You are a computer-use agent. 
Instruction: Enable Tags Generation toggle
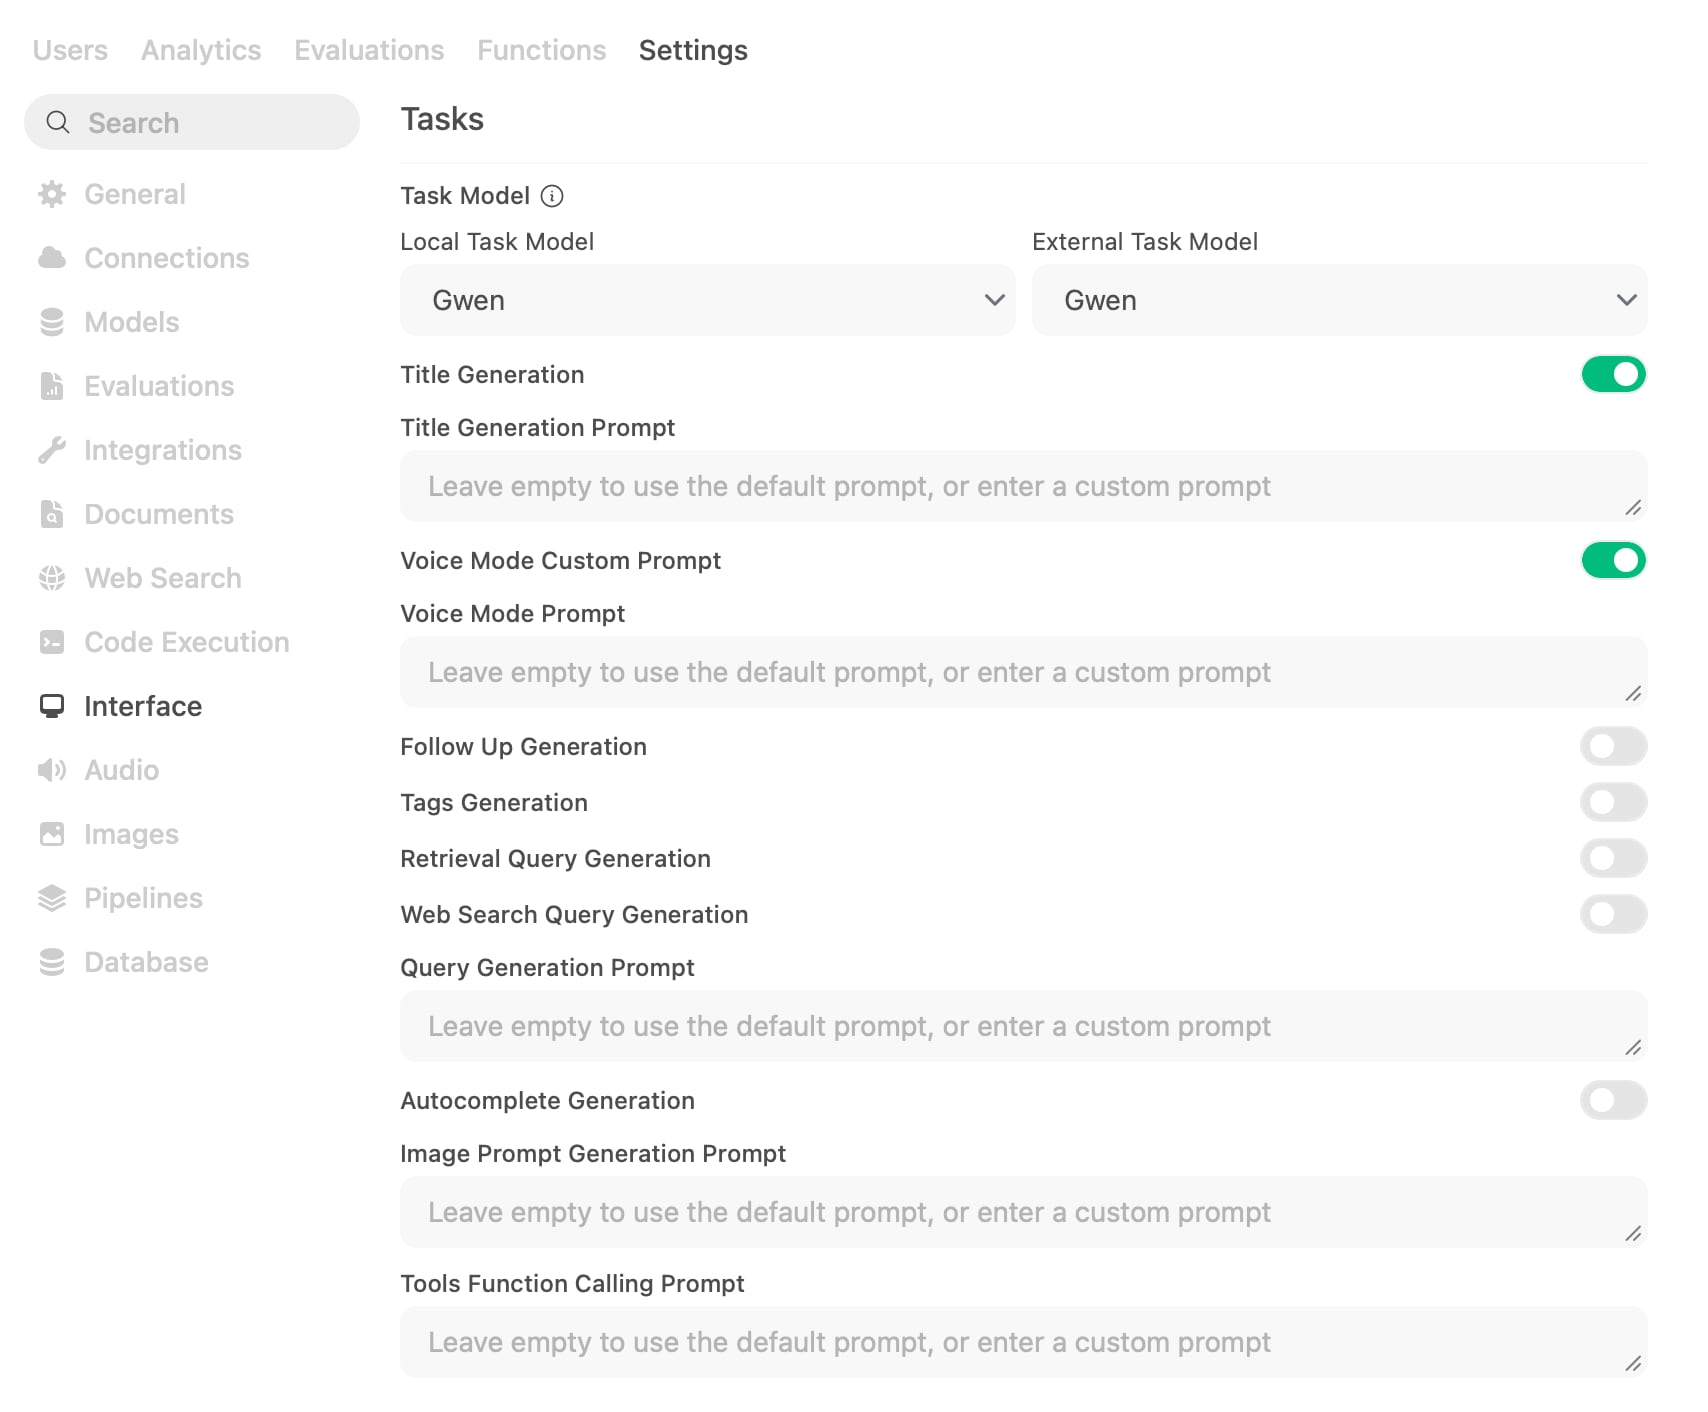tap(1613, 803)
